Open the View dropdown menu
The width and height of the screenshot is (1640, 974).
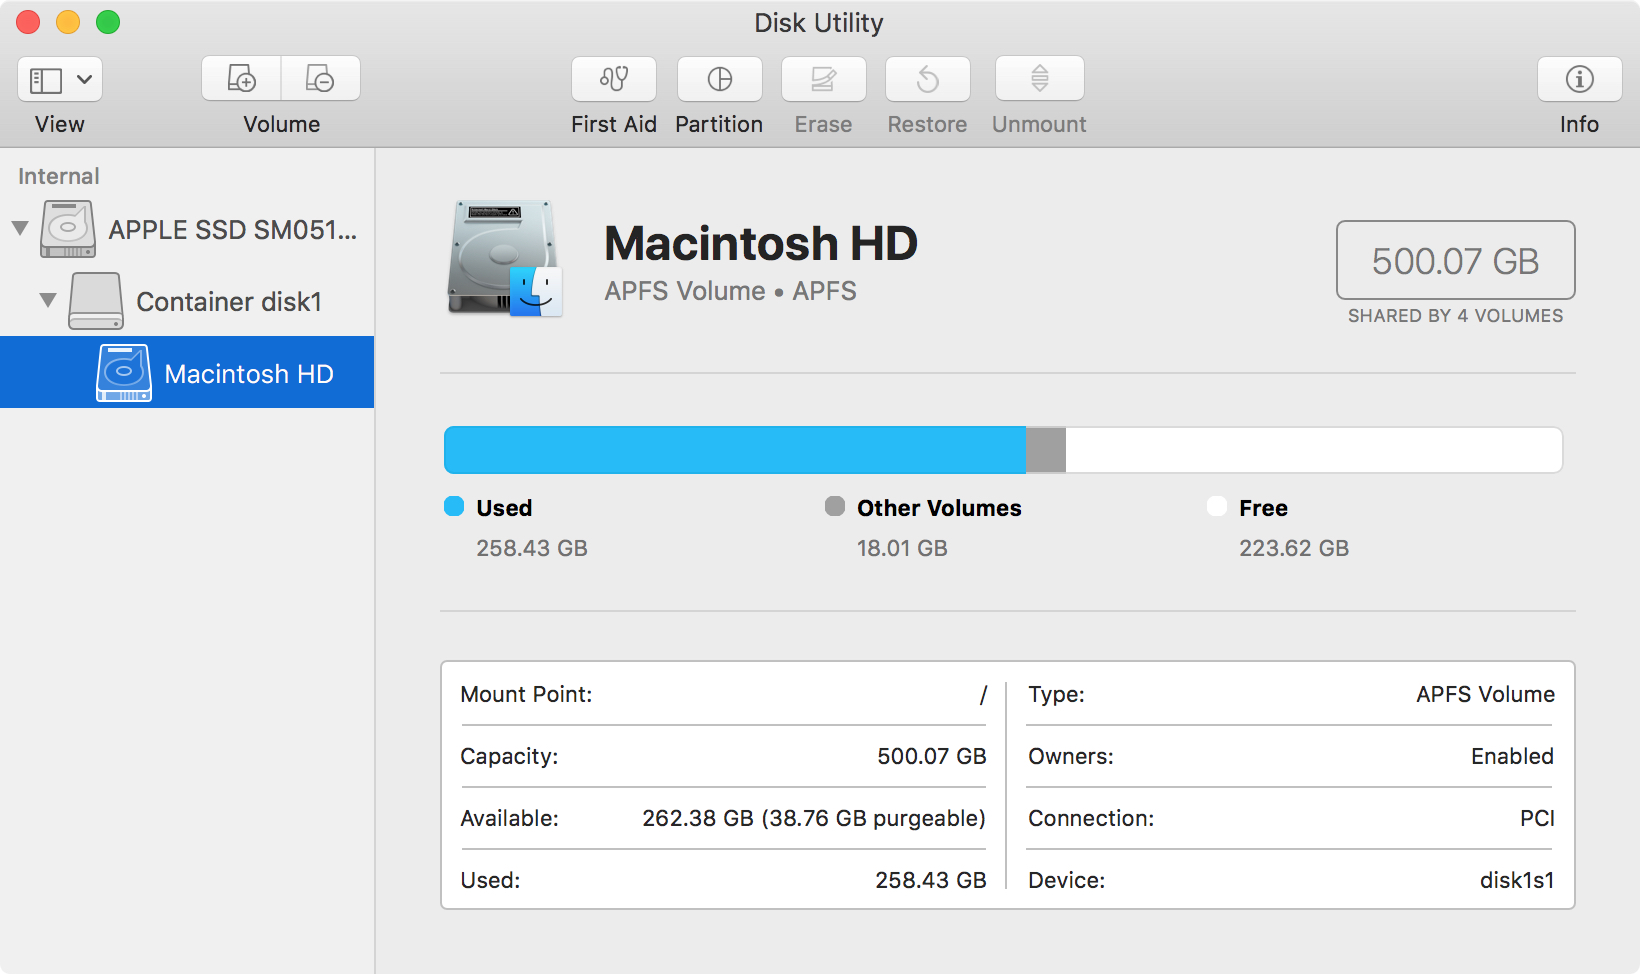point(59,79)
